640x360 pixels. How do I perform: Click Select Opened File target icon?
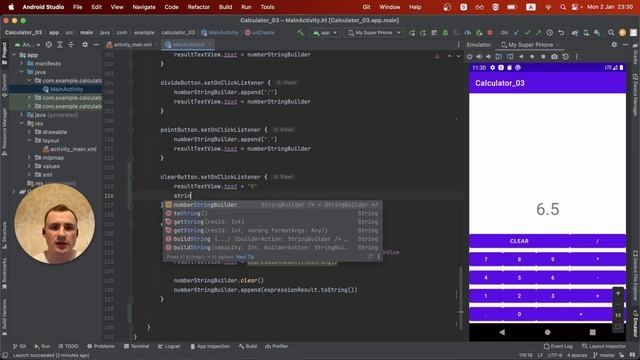click(49, 44)
